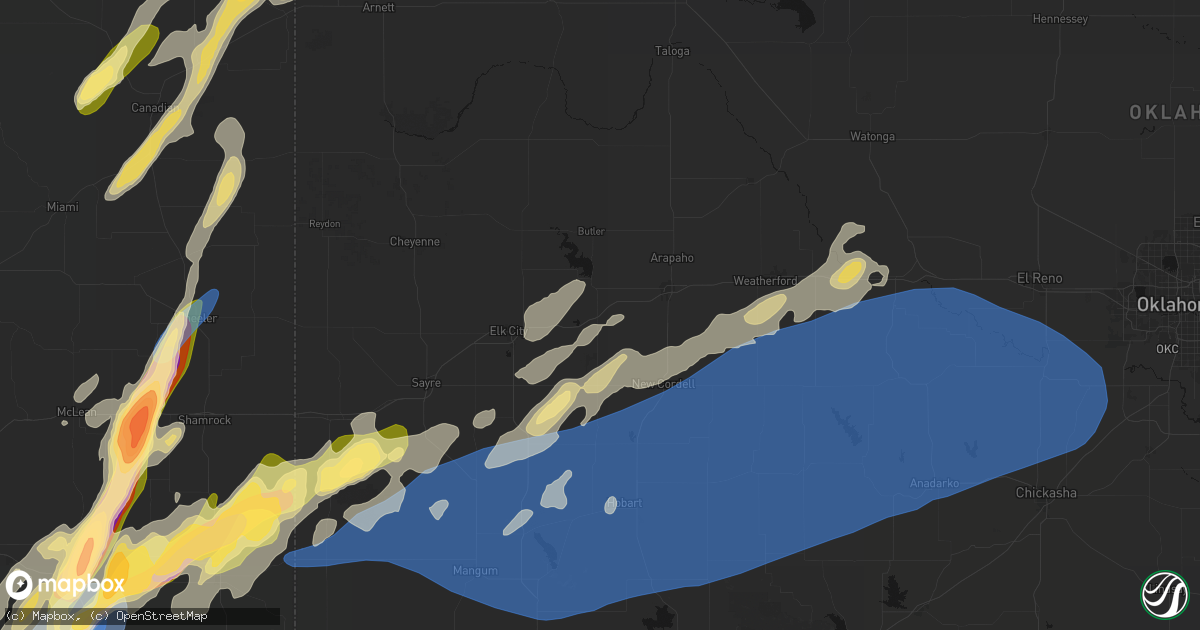Select the OKC airport label
The width and height of the screenshot is (1200, 630).
1166,350
